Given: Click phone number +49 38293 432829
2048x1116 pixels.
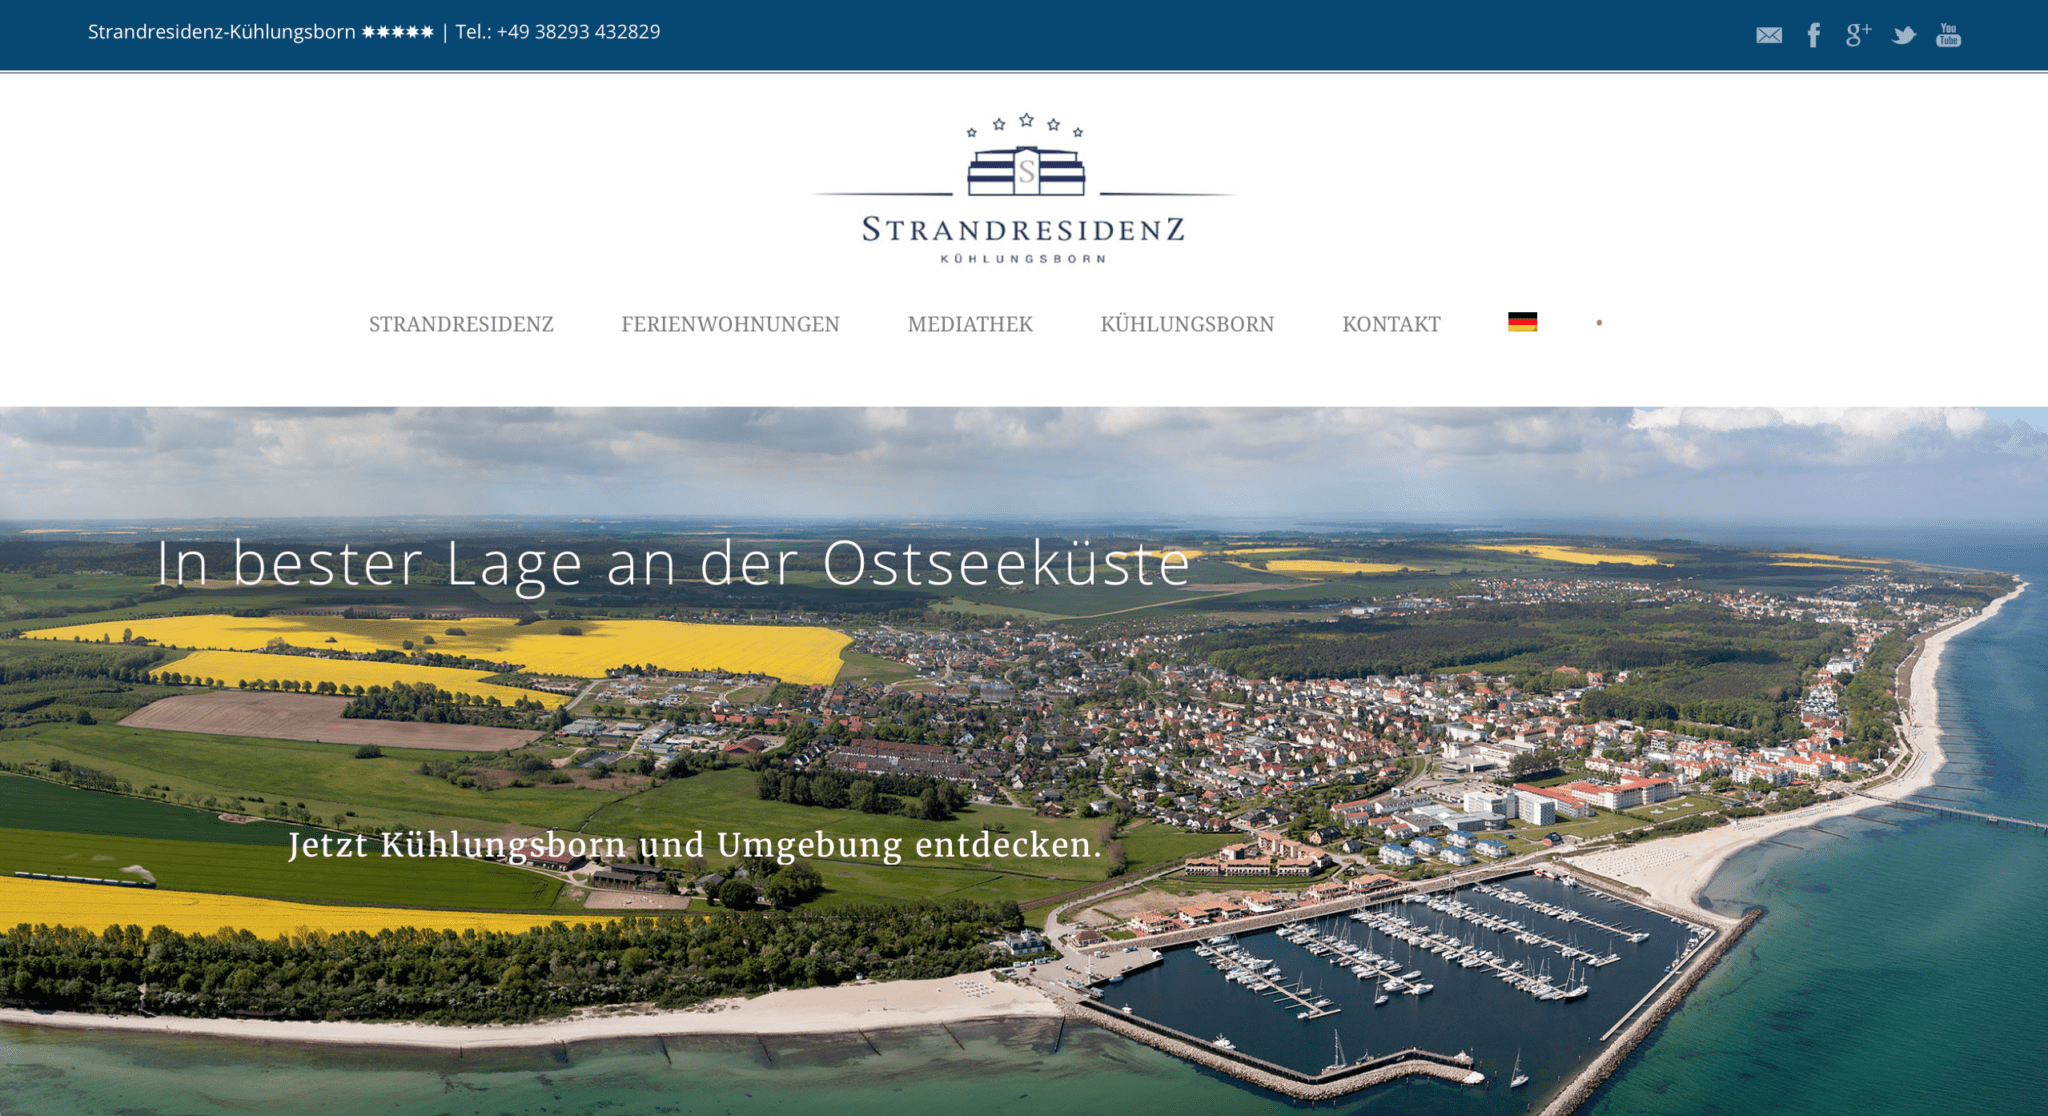Looking at the screenshot, I should 578,32.
